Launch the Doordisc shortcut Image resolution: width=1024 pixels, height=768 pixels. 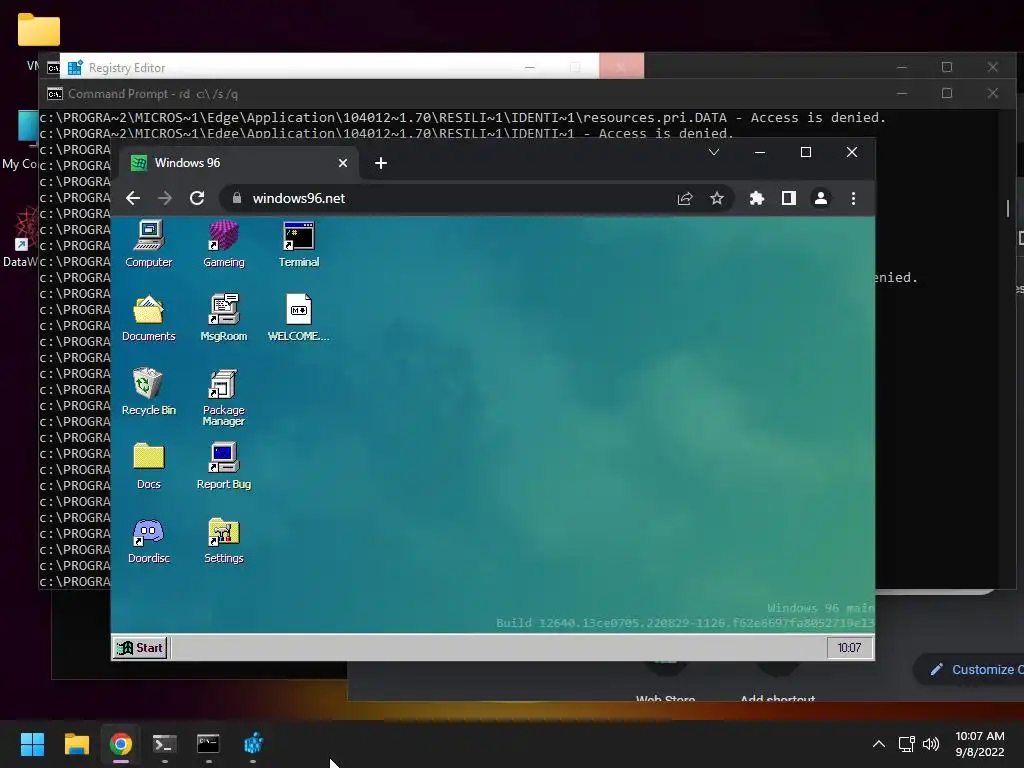tap(148, 541)
